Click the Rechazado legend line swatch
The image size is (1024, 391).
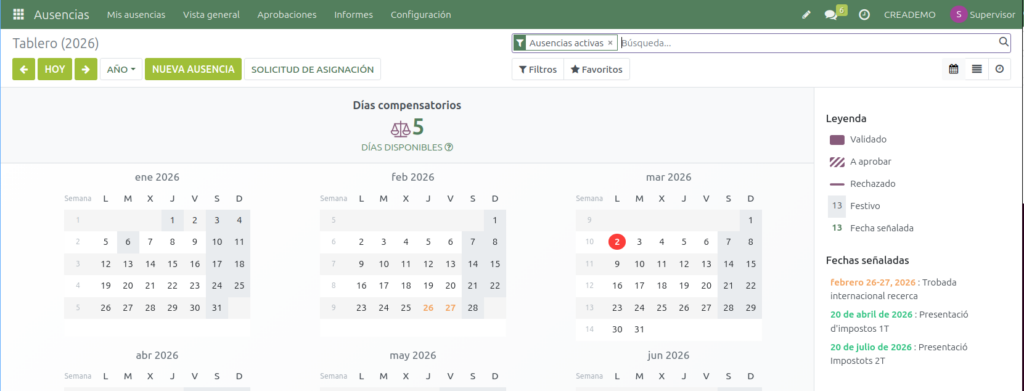[x=837, y=184]
